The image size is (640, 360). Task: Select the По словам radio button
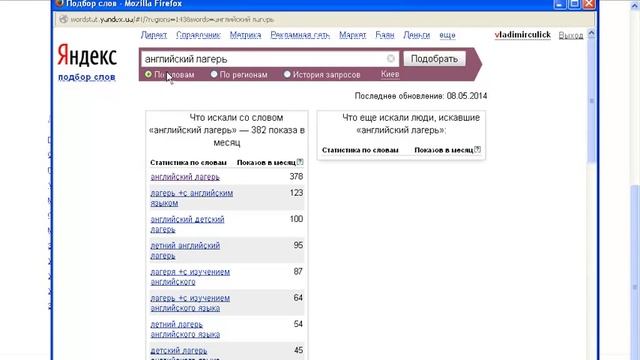coord(148,74)
